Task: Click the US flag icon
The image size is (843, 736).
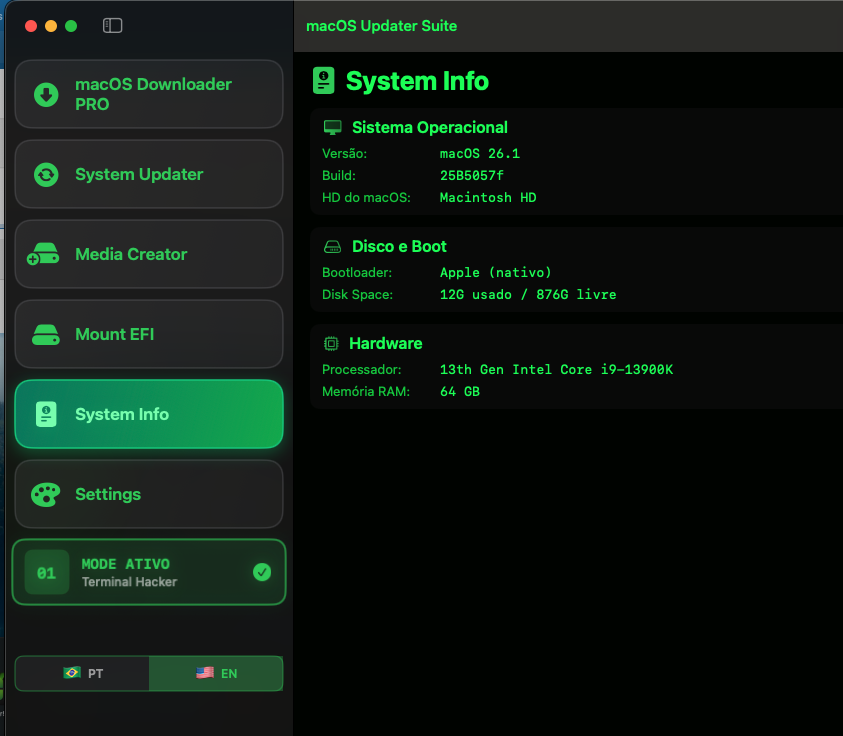Action: 205,673
